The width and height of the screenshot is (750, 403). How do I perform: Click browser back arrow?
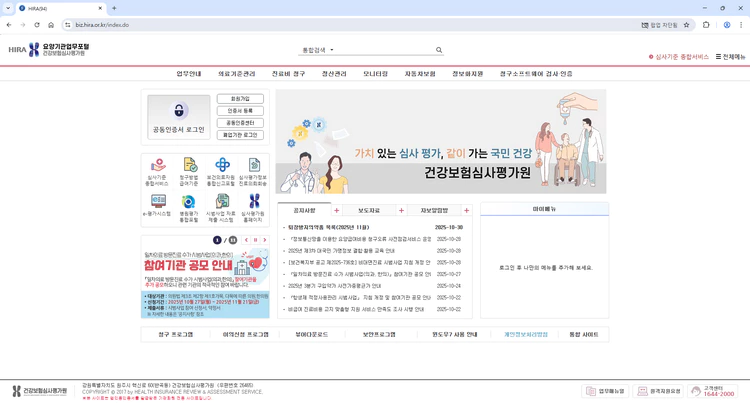click(x=9, y=25)
